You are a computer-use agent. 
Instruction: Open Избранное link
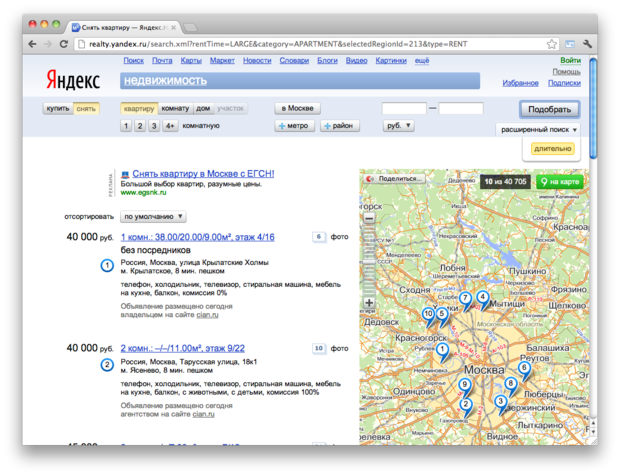tap(520, 83)
